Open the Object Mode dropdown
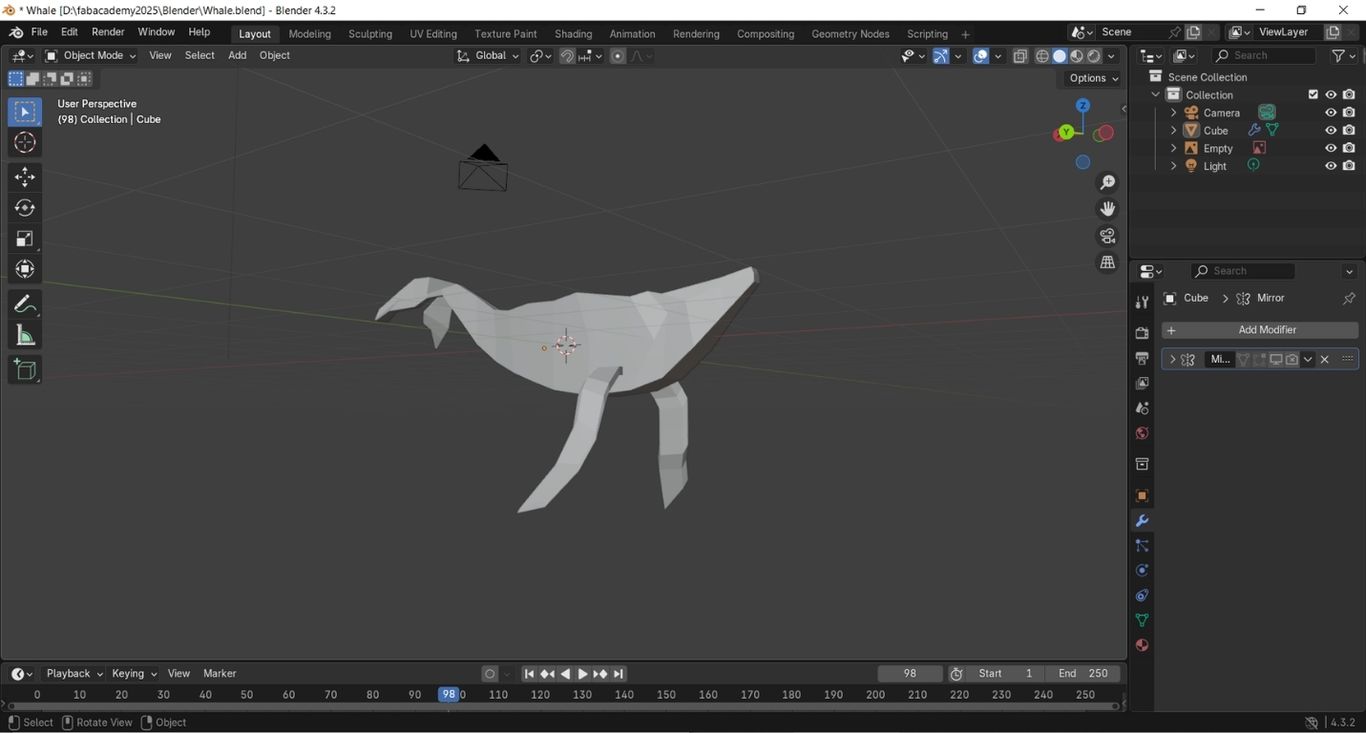1366x733 pixels. pyautogui.click(x=91, y=56)
